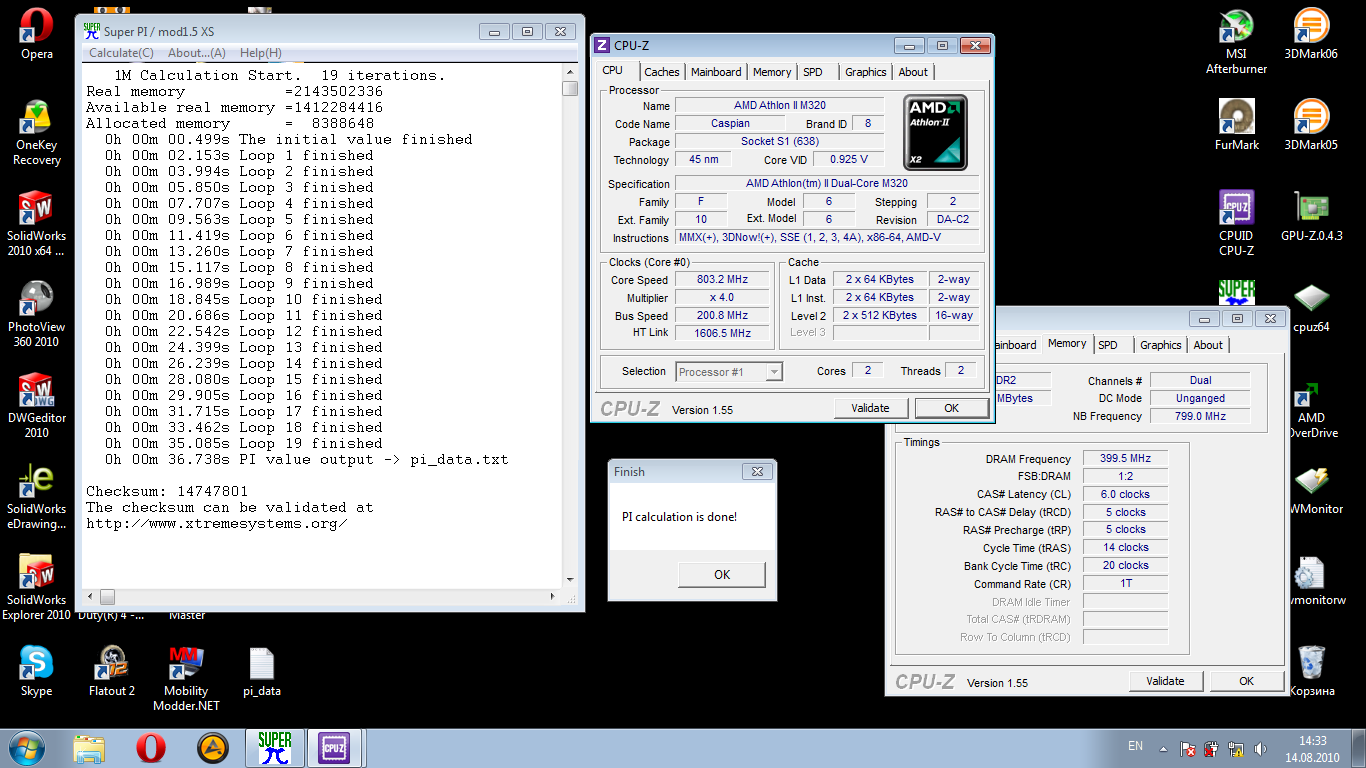Viewport: 1366px width, 768px height.
Task: Click Super PI button on taskbar
Action: (275, 747)
